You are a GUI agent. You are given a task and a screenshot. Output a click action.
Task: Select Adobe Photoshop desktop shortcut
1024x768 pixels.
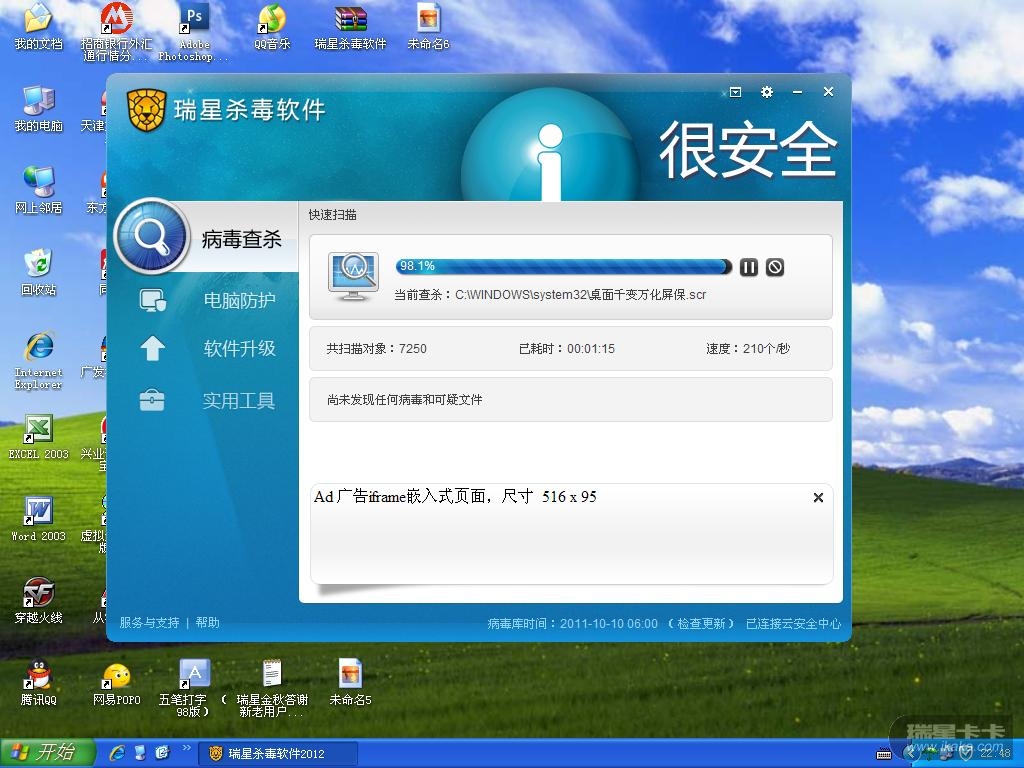pyautogui.click(x=194, y=31)
